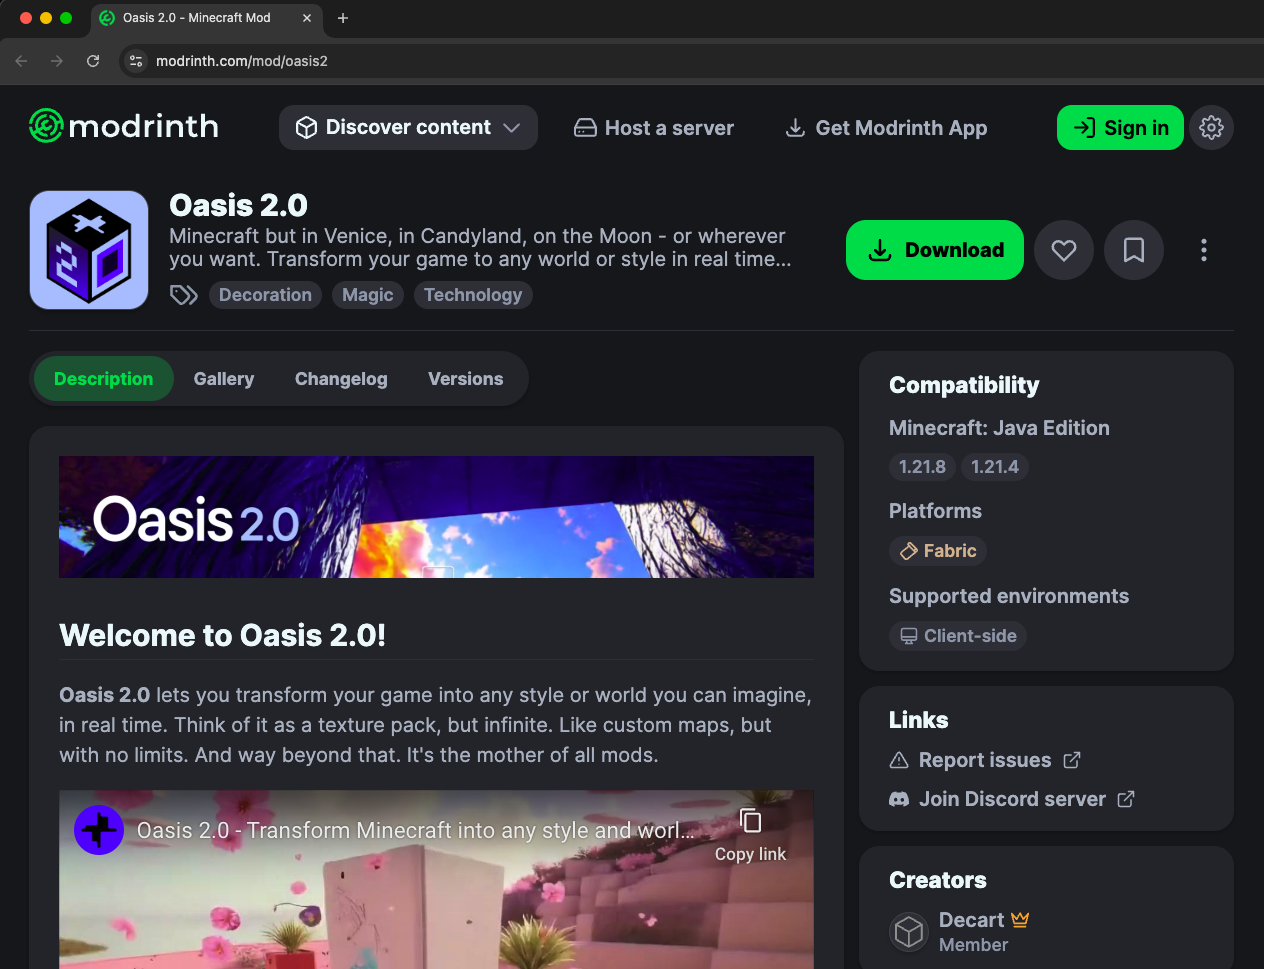Select the 1.21.4 version badge

[x=995, y=467]
